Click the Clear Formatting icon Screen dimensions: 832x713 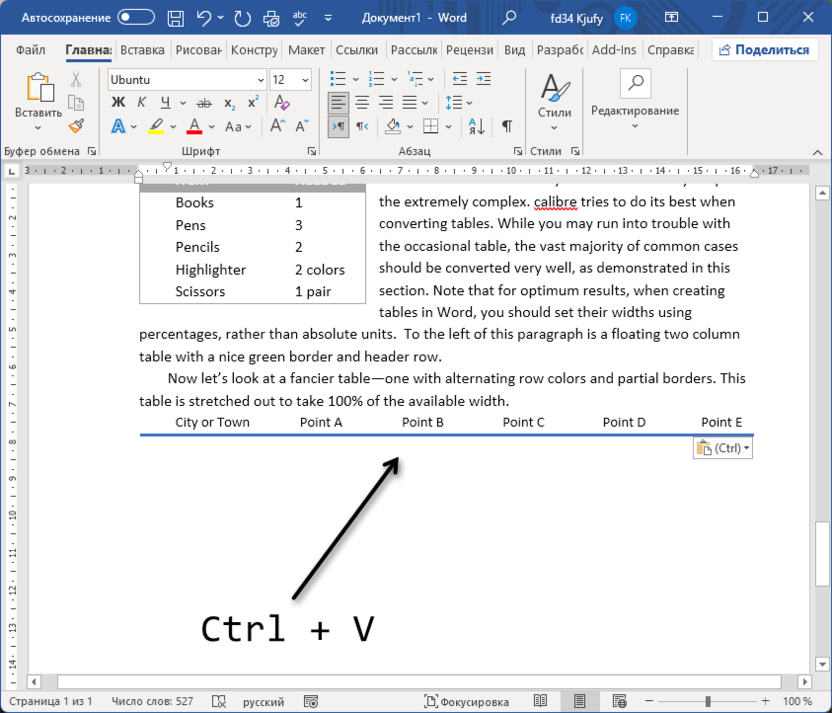(282, 102)
